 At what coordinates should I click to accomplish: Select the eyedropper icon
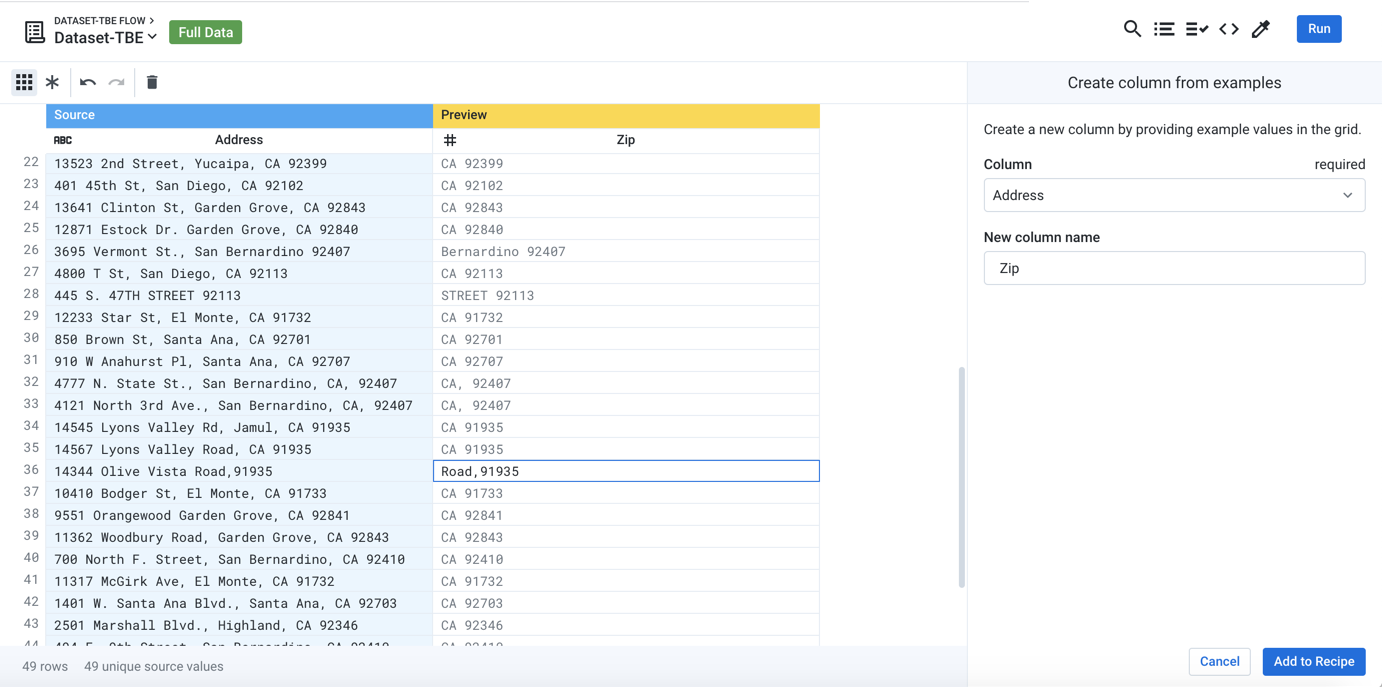1261,29
